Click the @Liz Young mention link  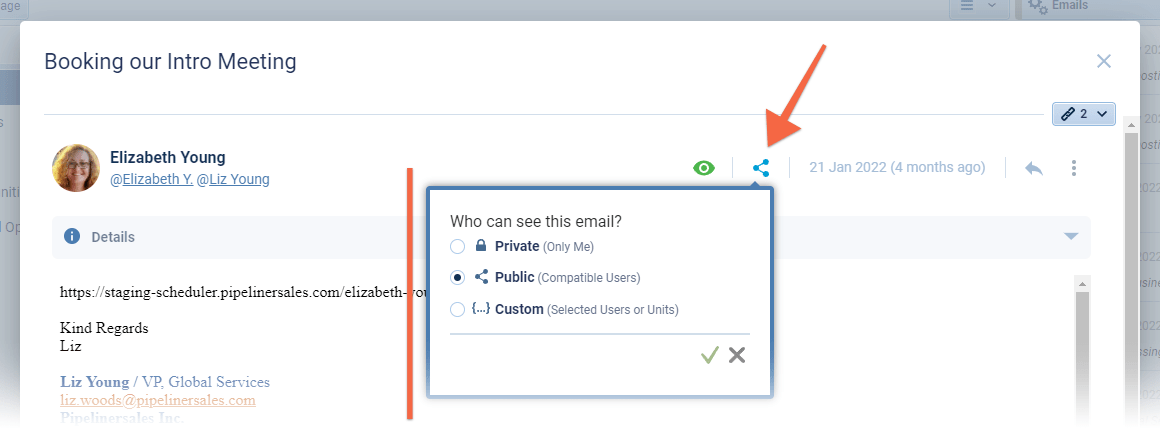coord(233,180)
